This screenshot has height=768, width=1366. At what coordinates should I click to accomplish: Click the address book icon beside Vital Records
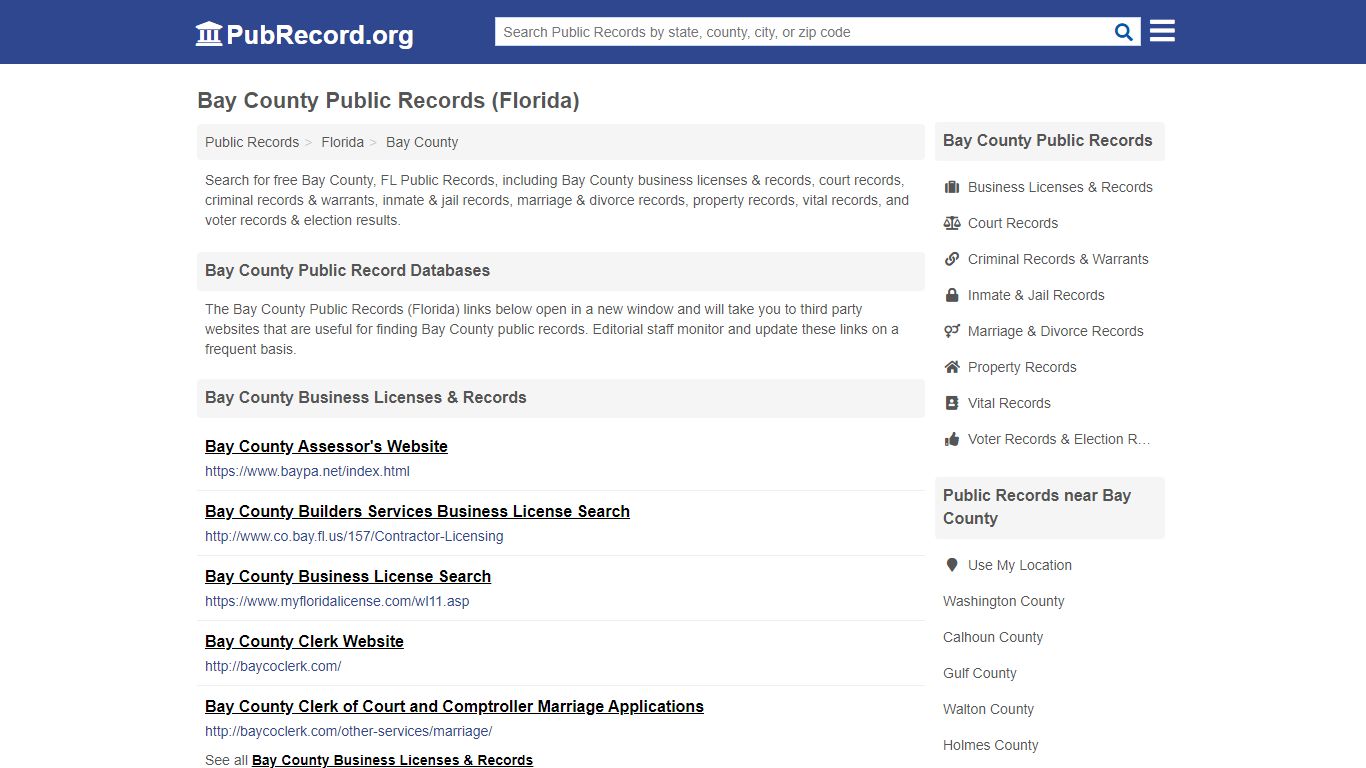(952, 403)
